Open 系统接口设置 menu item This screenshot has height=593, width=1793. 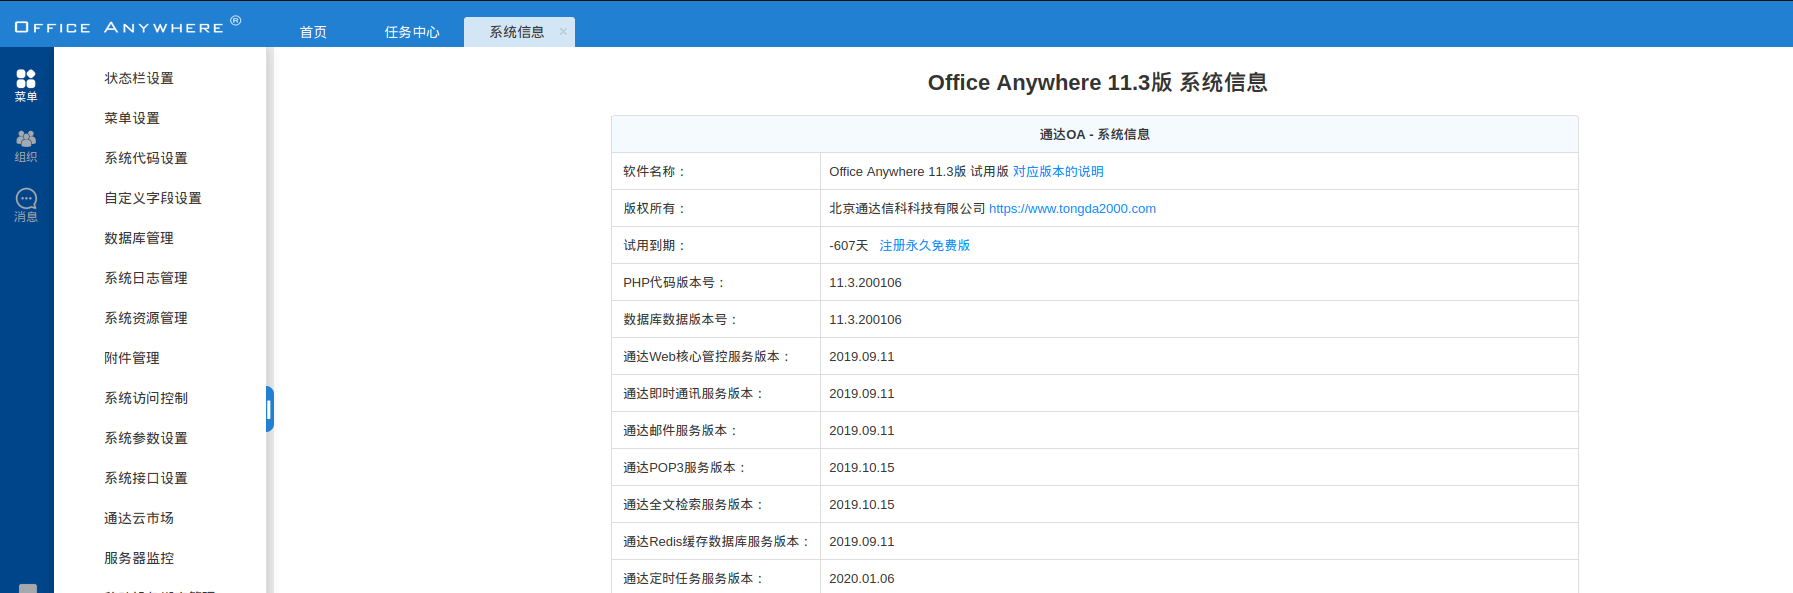[x=146, y=478]
